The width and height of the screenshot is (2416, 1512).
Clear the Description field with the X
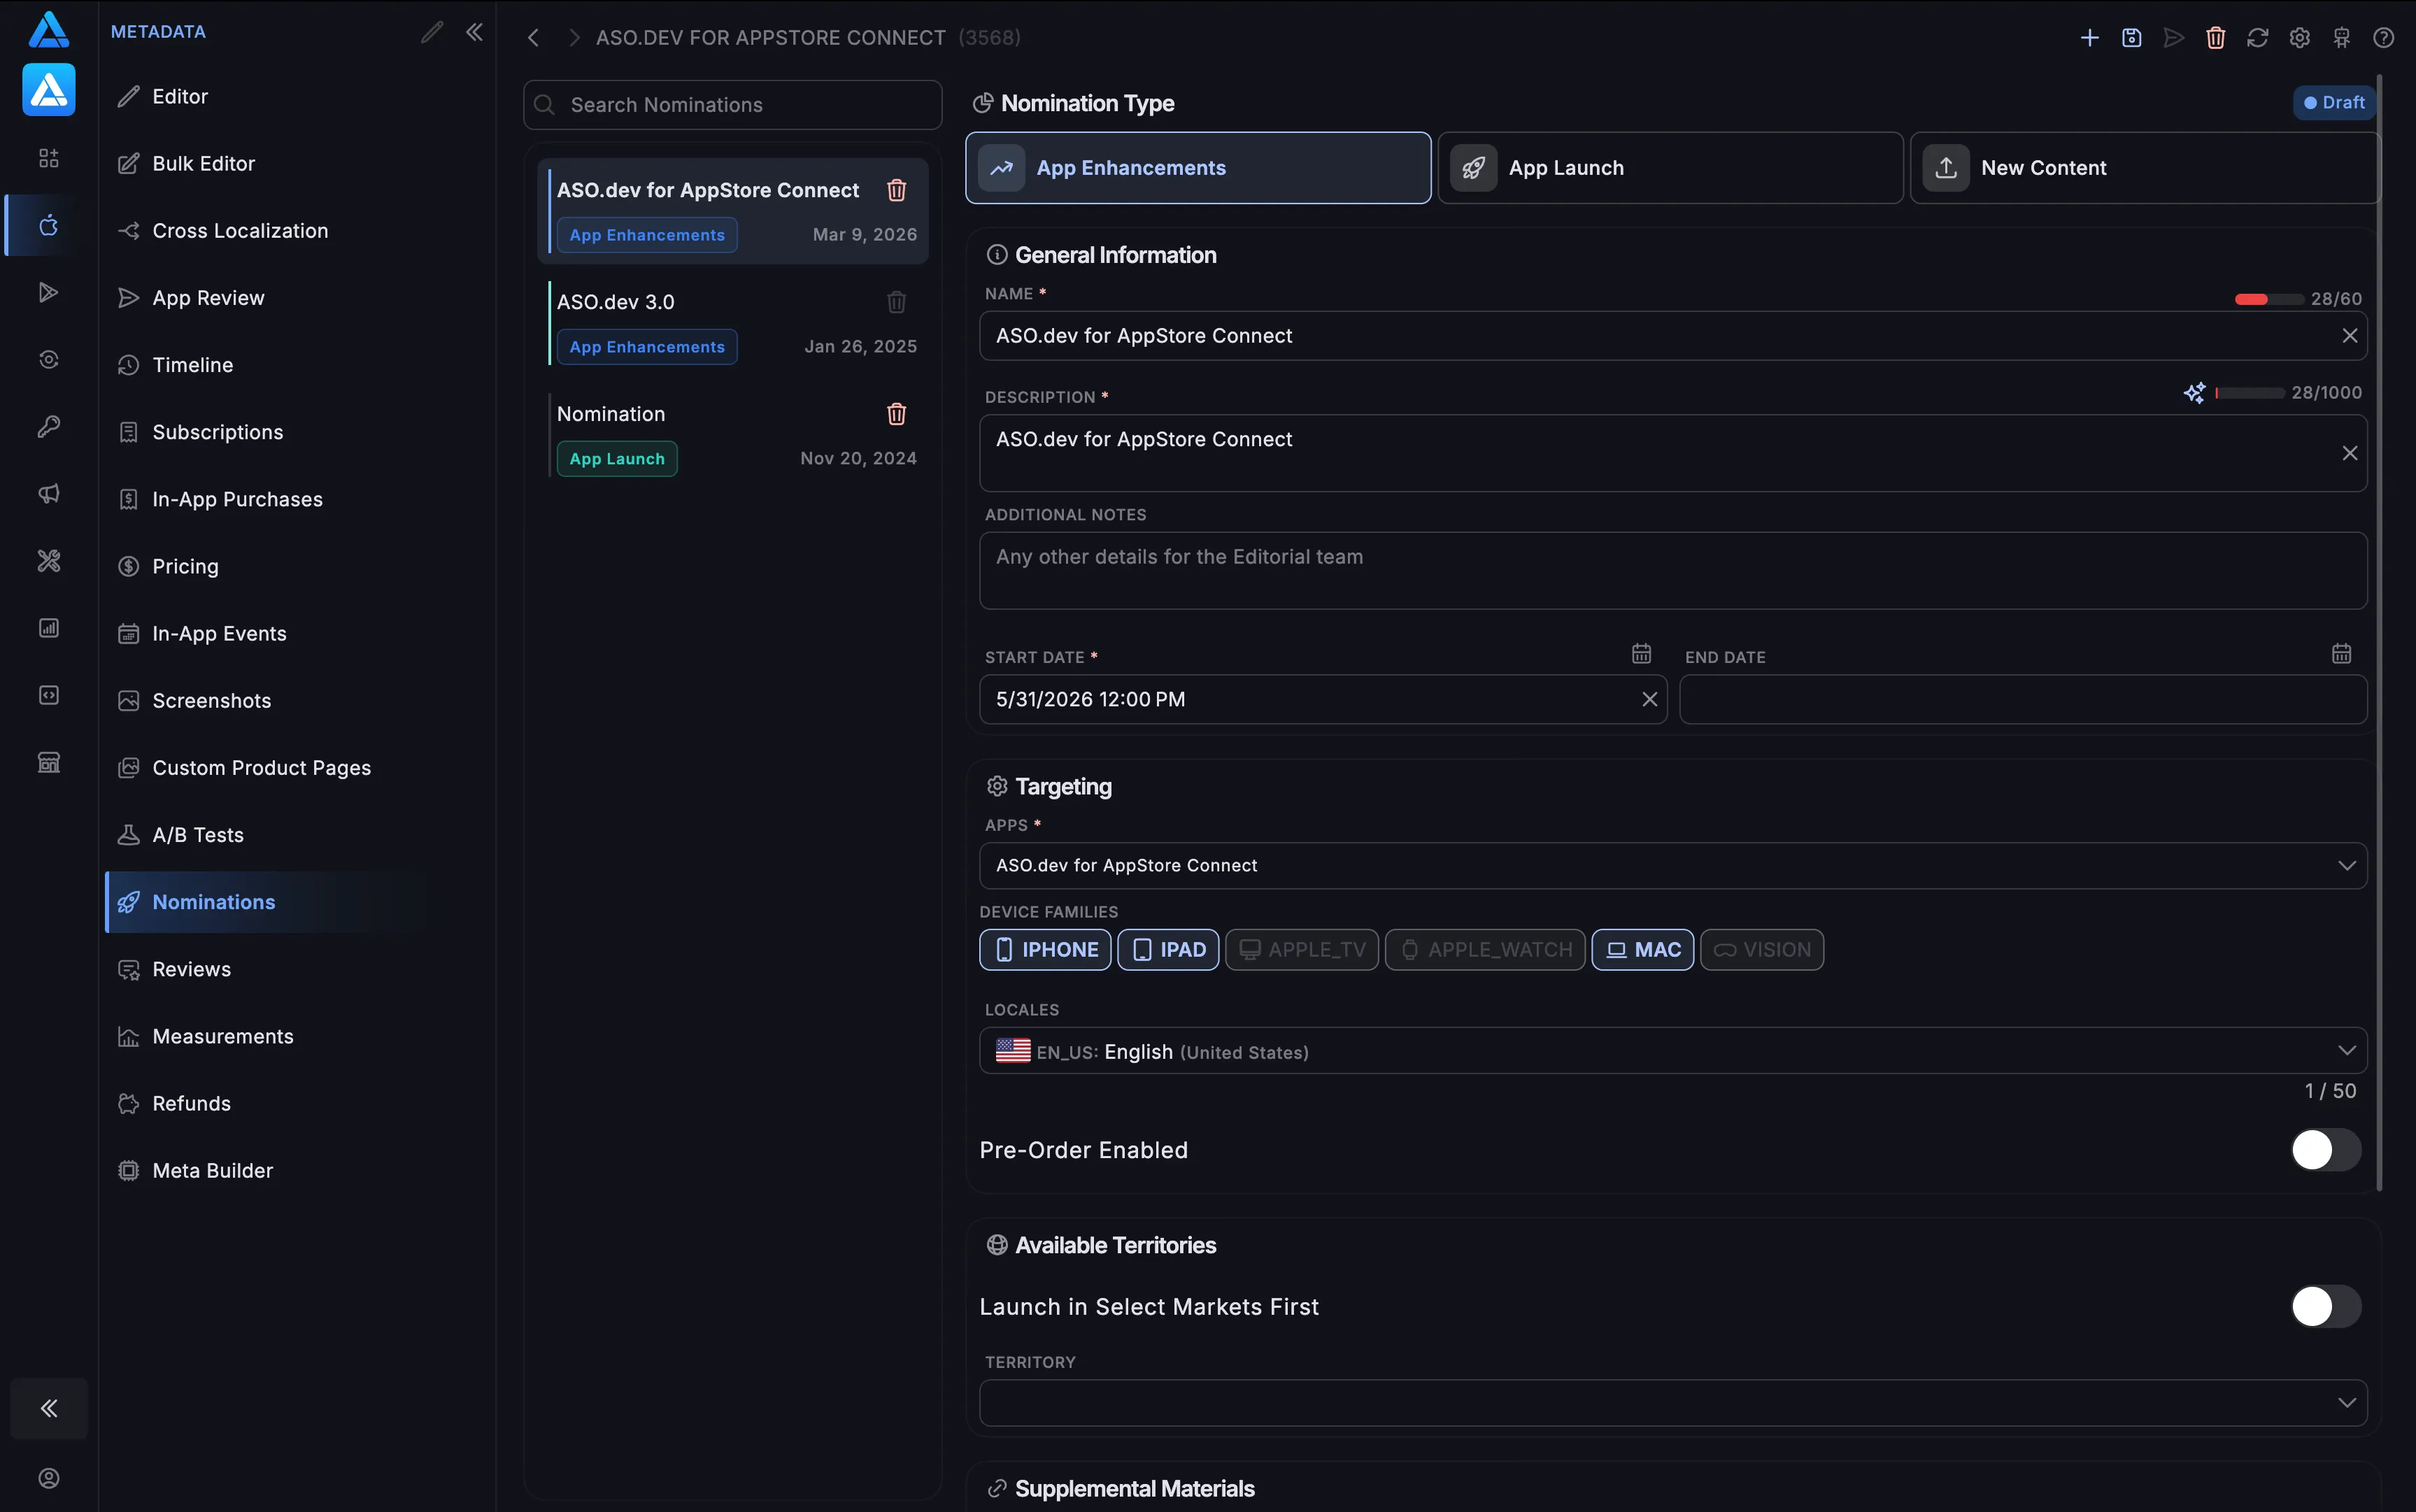pyautogui.click(x=2349, y=453)
